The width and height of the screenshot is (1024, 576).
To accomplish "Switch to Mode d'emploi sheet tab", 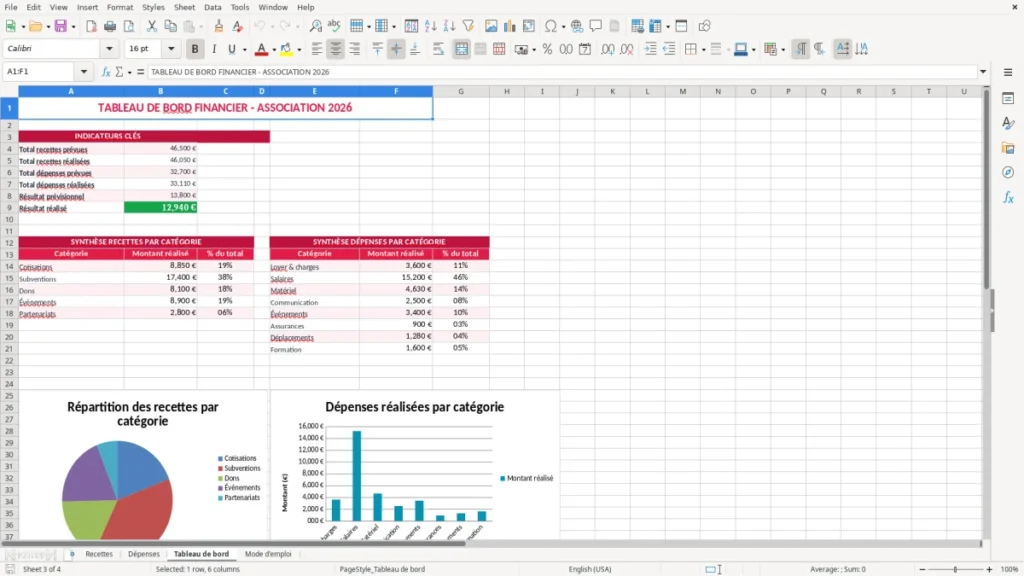I will [268, 554].
